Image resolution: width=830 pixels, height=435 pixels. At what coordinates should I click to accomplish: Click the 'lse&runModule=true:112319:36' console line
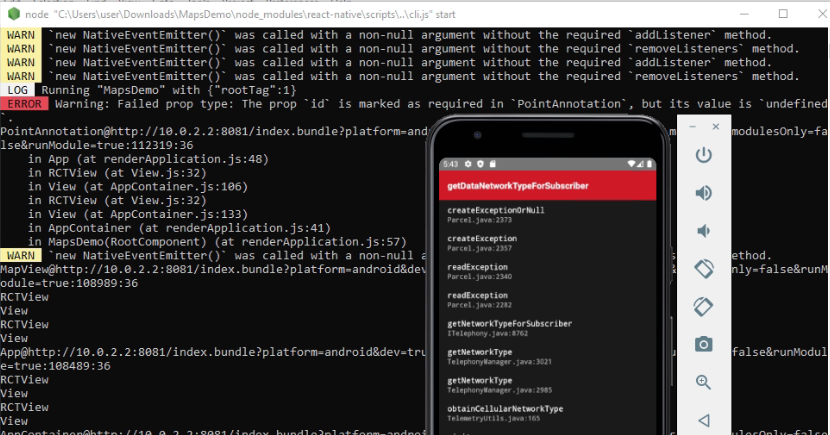coord(97,145)
